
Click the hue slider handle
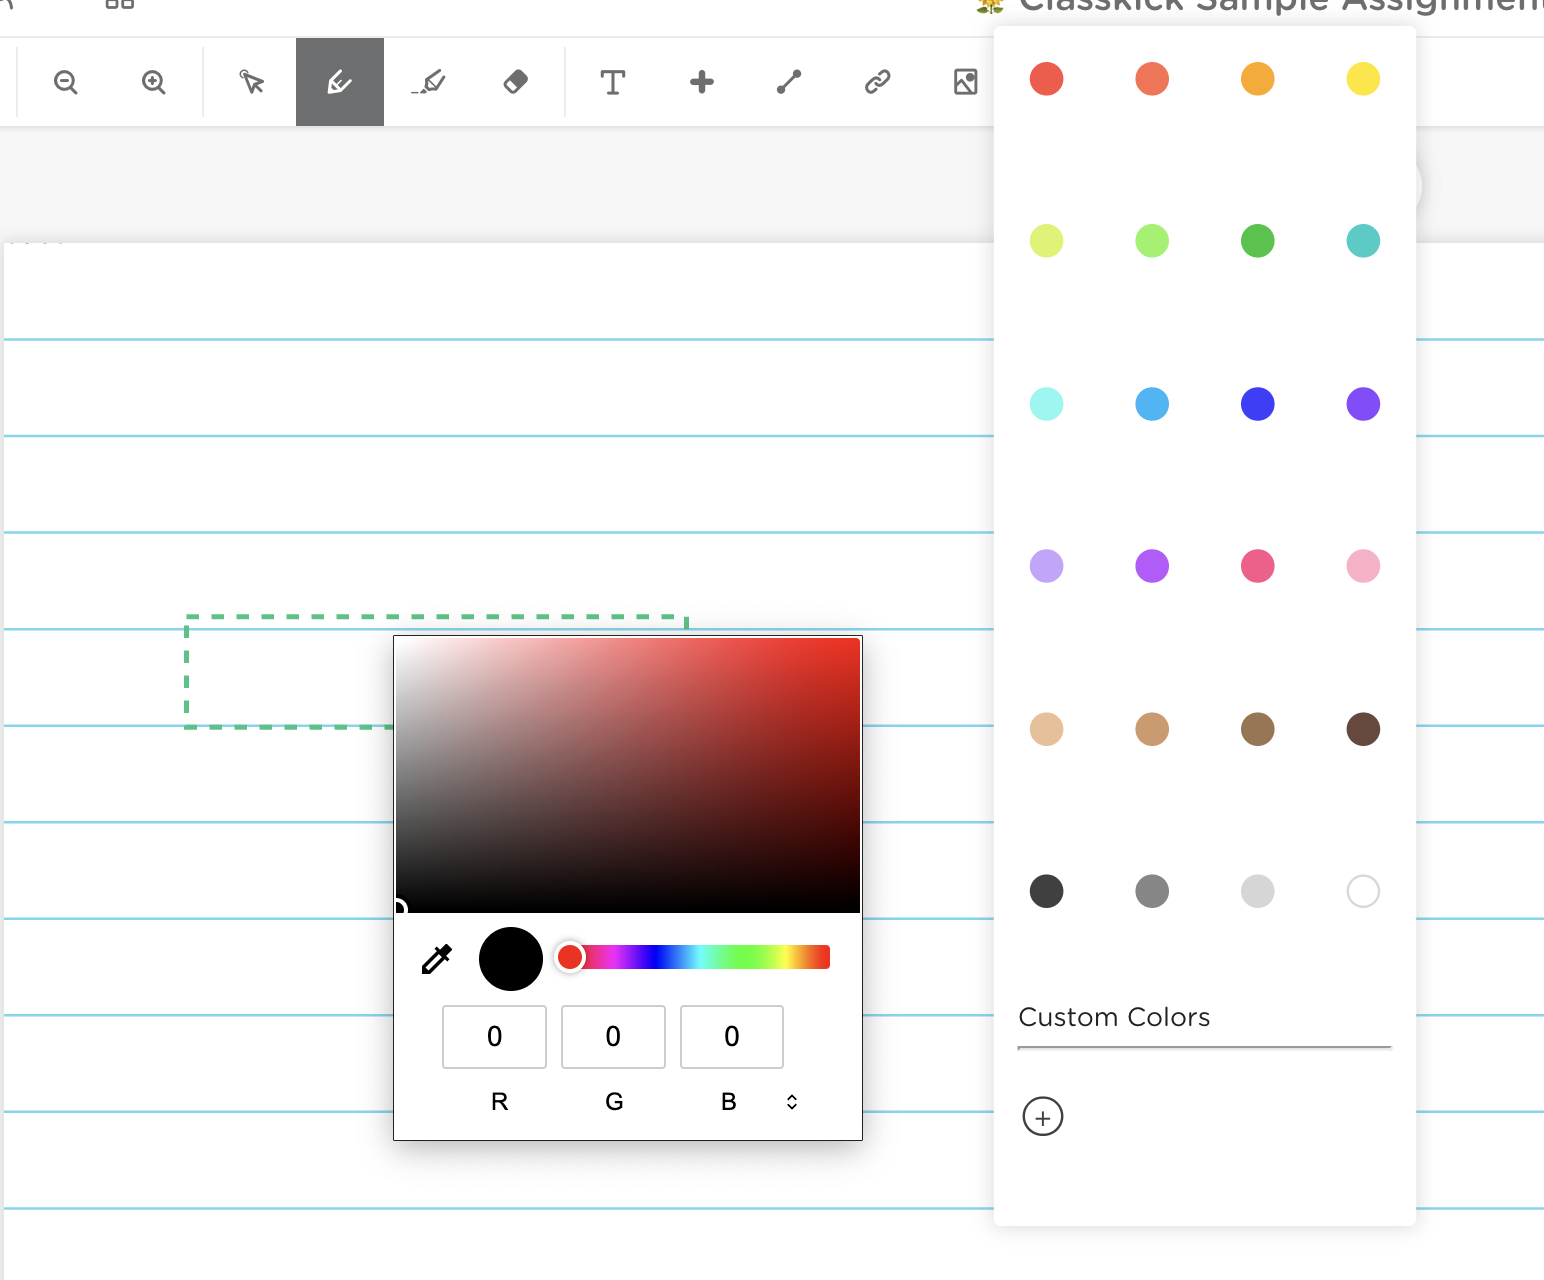point(570,957)
